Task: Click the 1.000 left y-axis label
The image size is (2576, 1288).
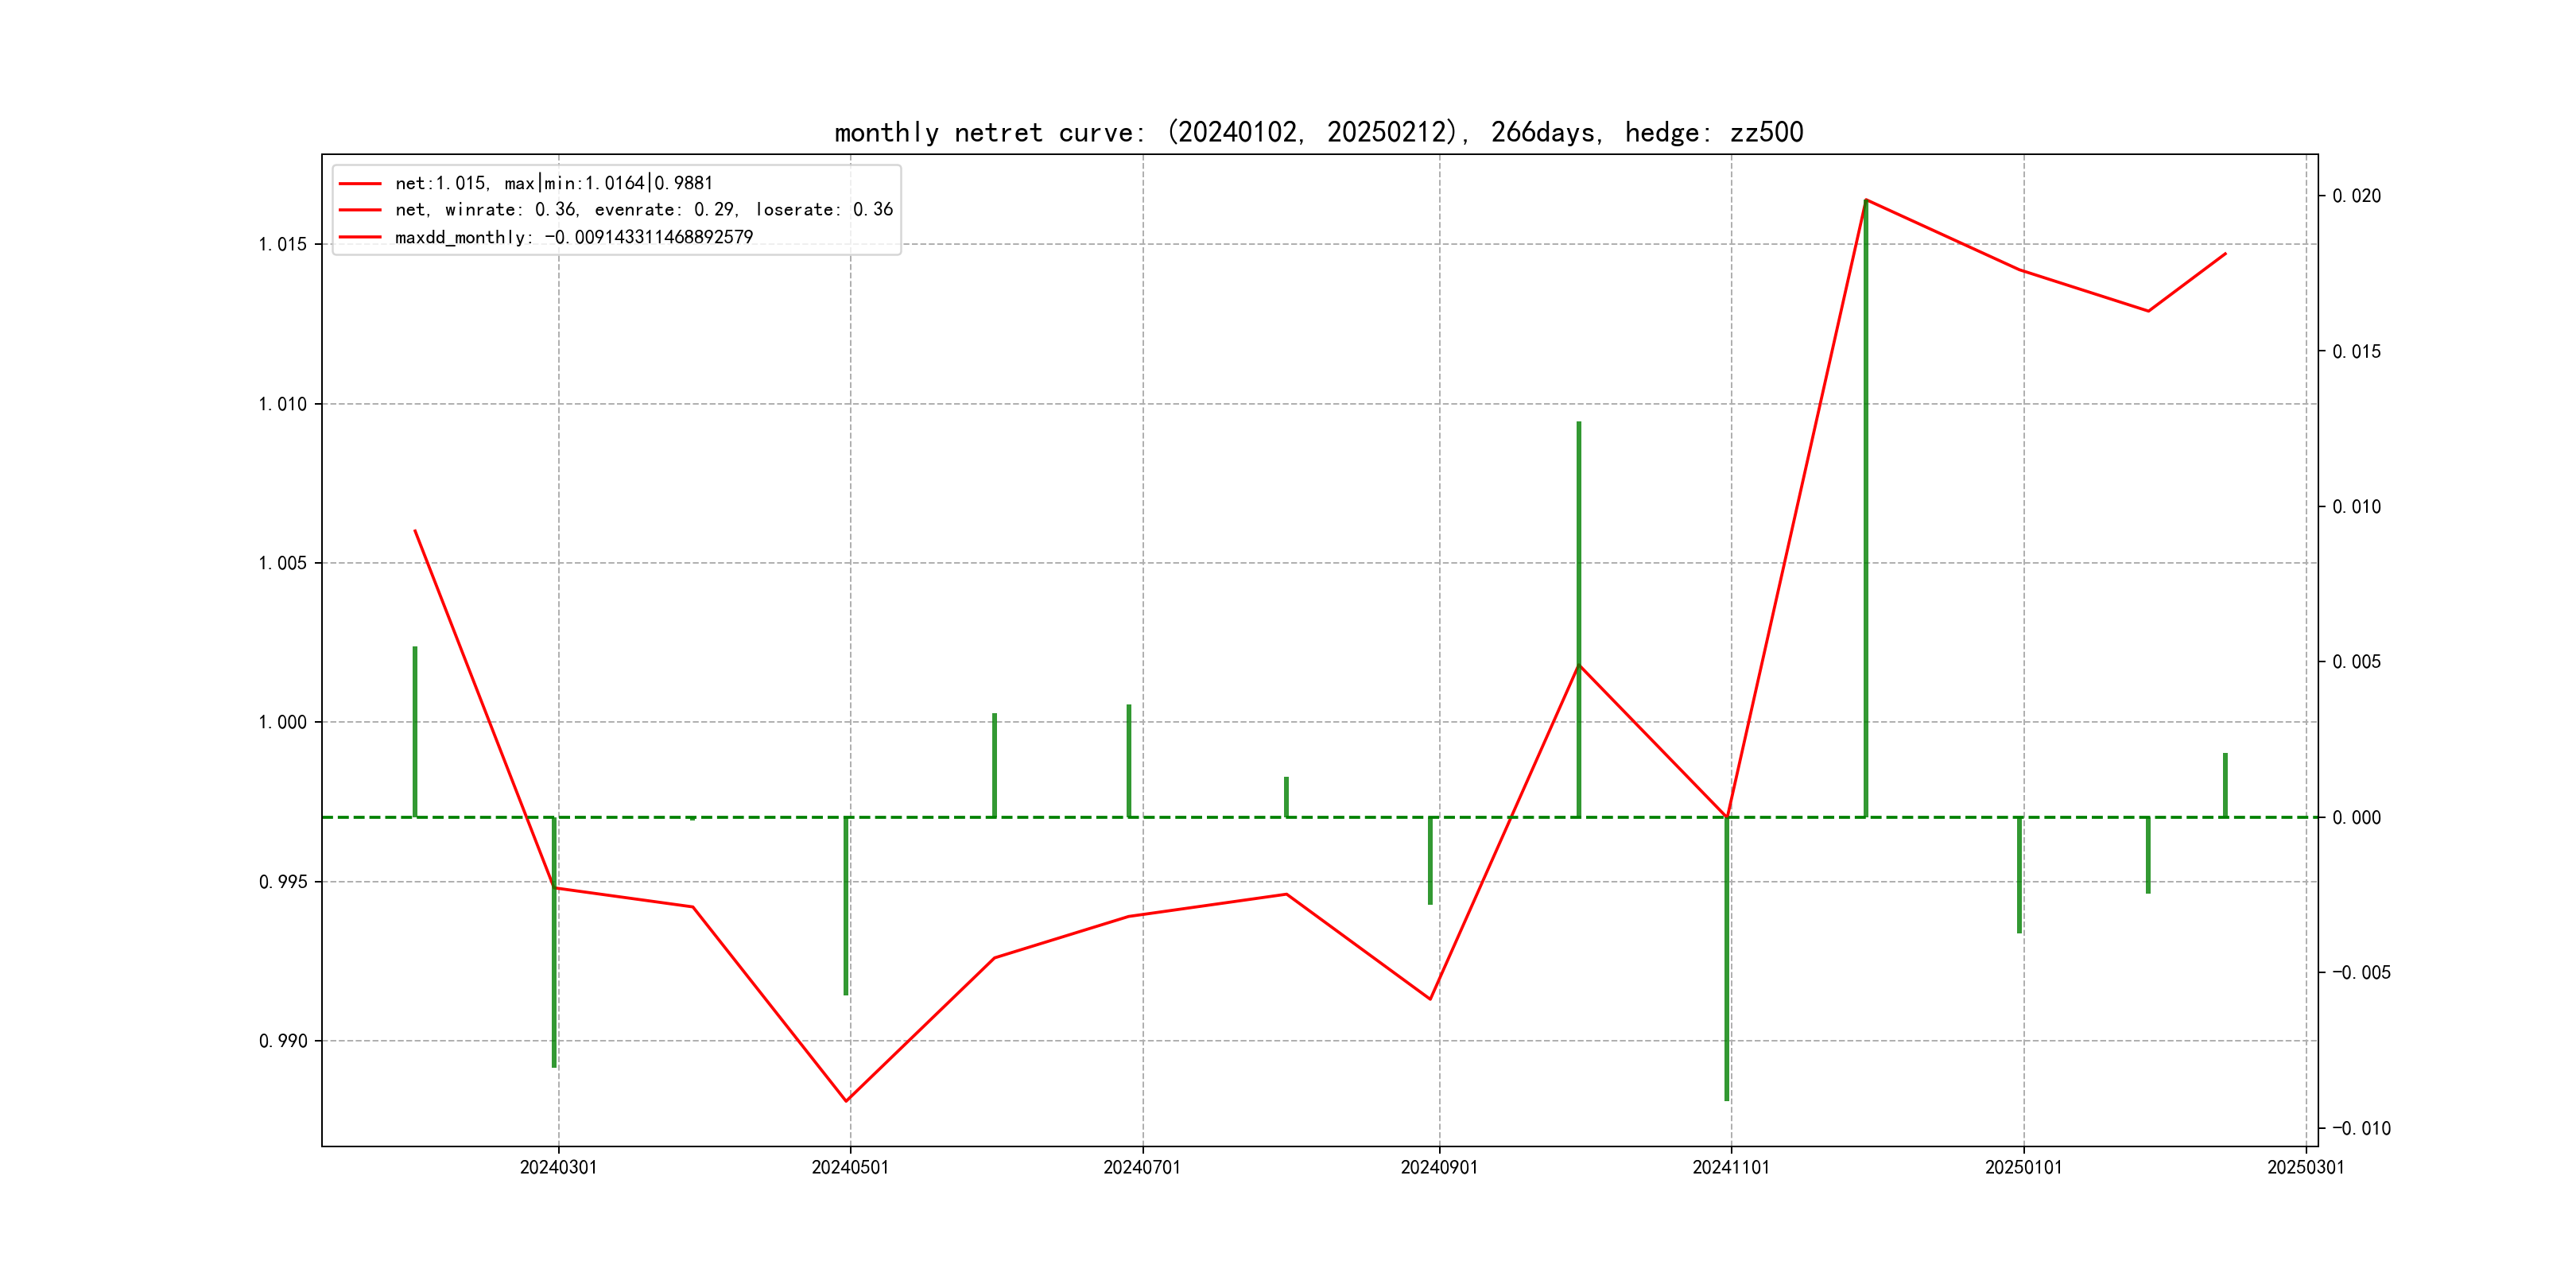Action: click(x=283, y=722)
